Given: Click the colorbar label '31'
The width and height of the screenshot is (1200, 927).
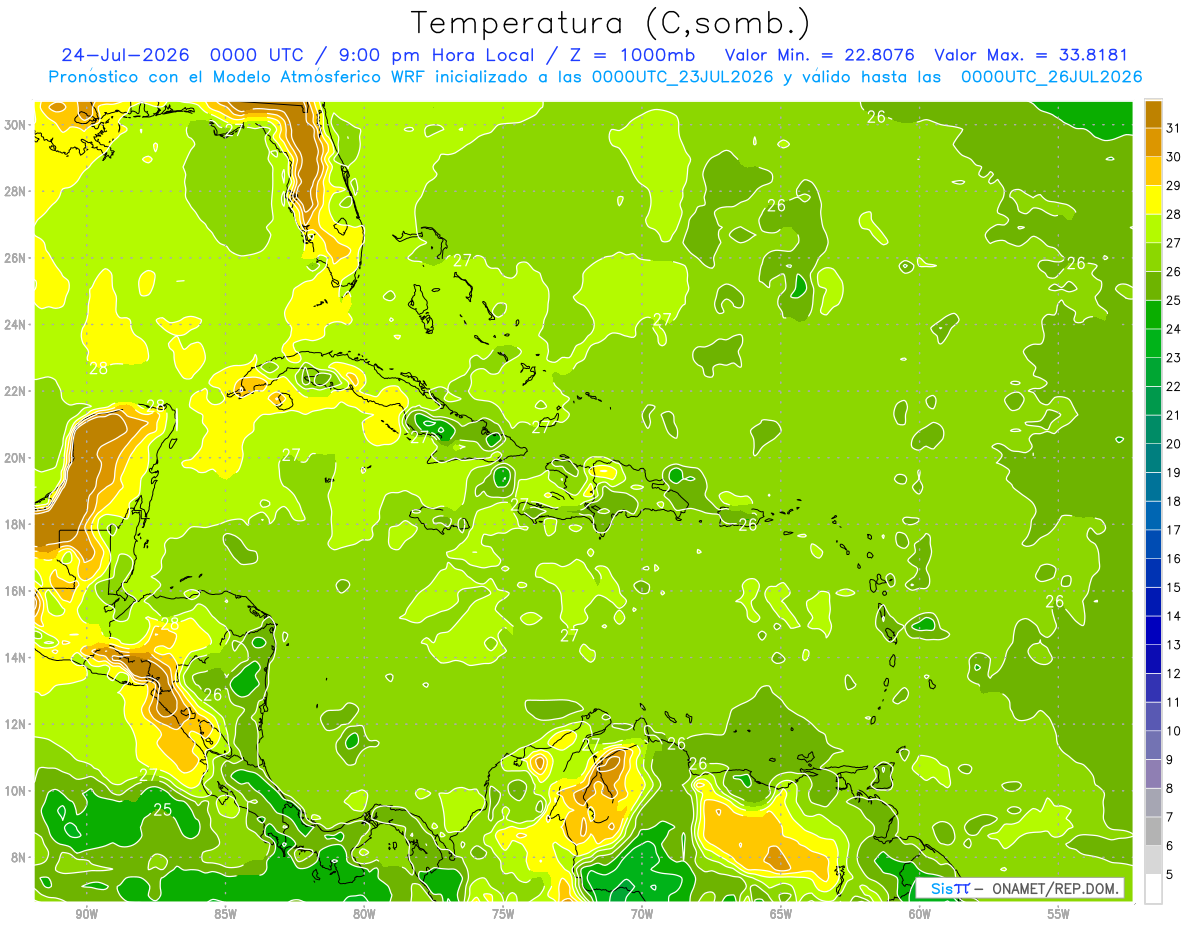Looking at the screenshot, I should 1174,128.
